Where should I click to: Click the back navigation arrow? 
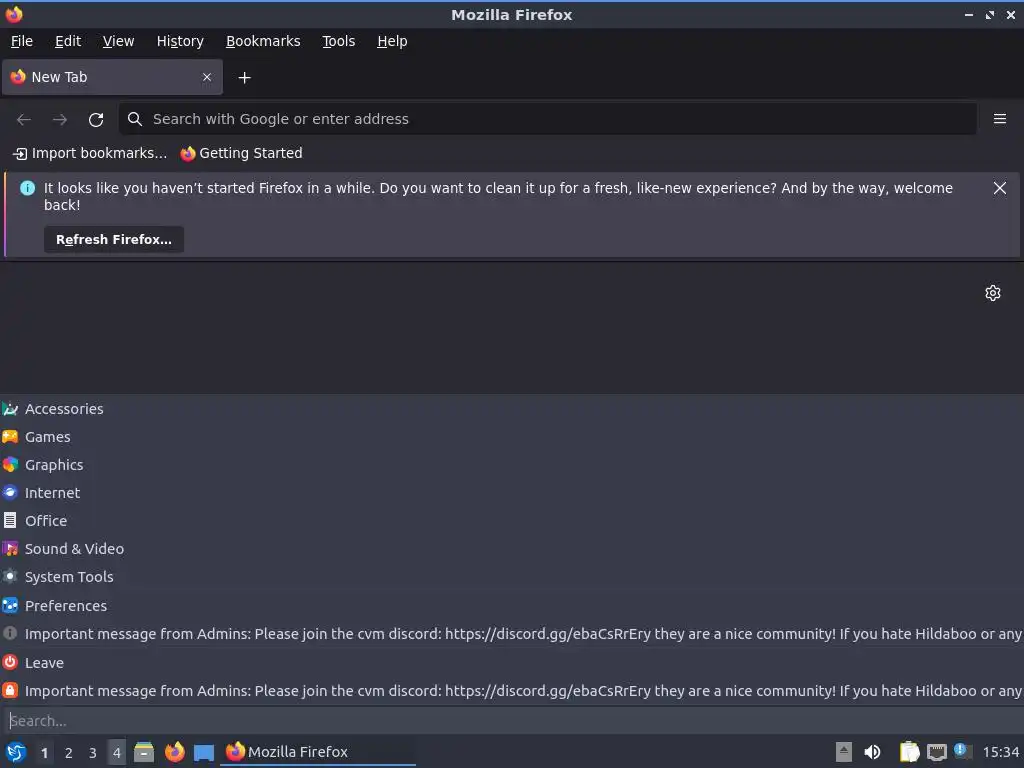[x=24, y=120]
